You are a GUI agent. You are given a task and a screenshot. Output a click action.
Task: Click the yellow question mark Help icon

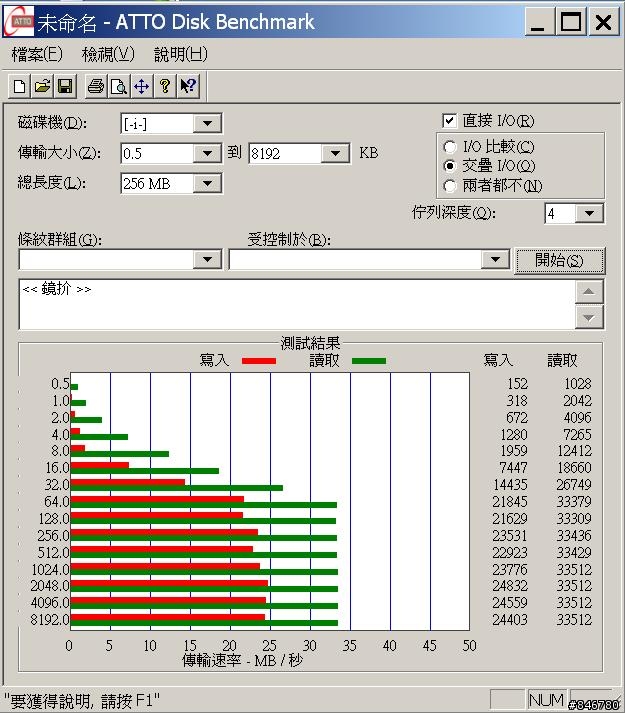tap(165, 86)
